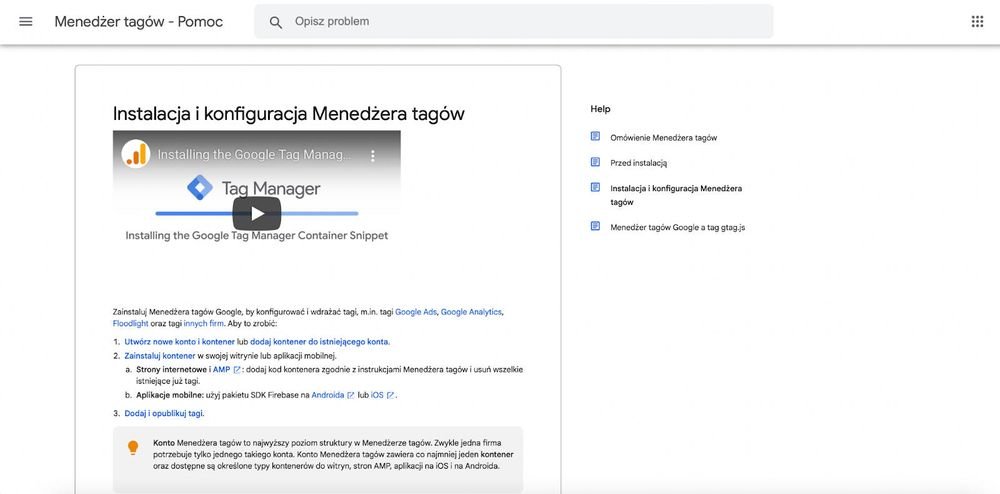Follow the Floodlight link

click(x=131, y=323)
